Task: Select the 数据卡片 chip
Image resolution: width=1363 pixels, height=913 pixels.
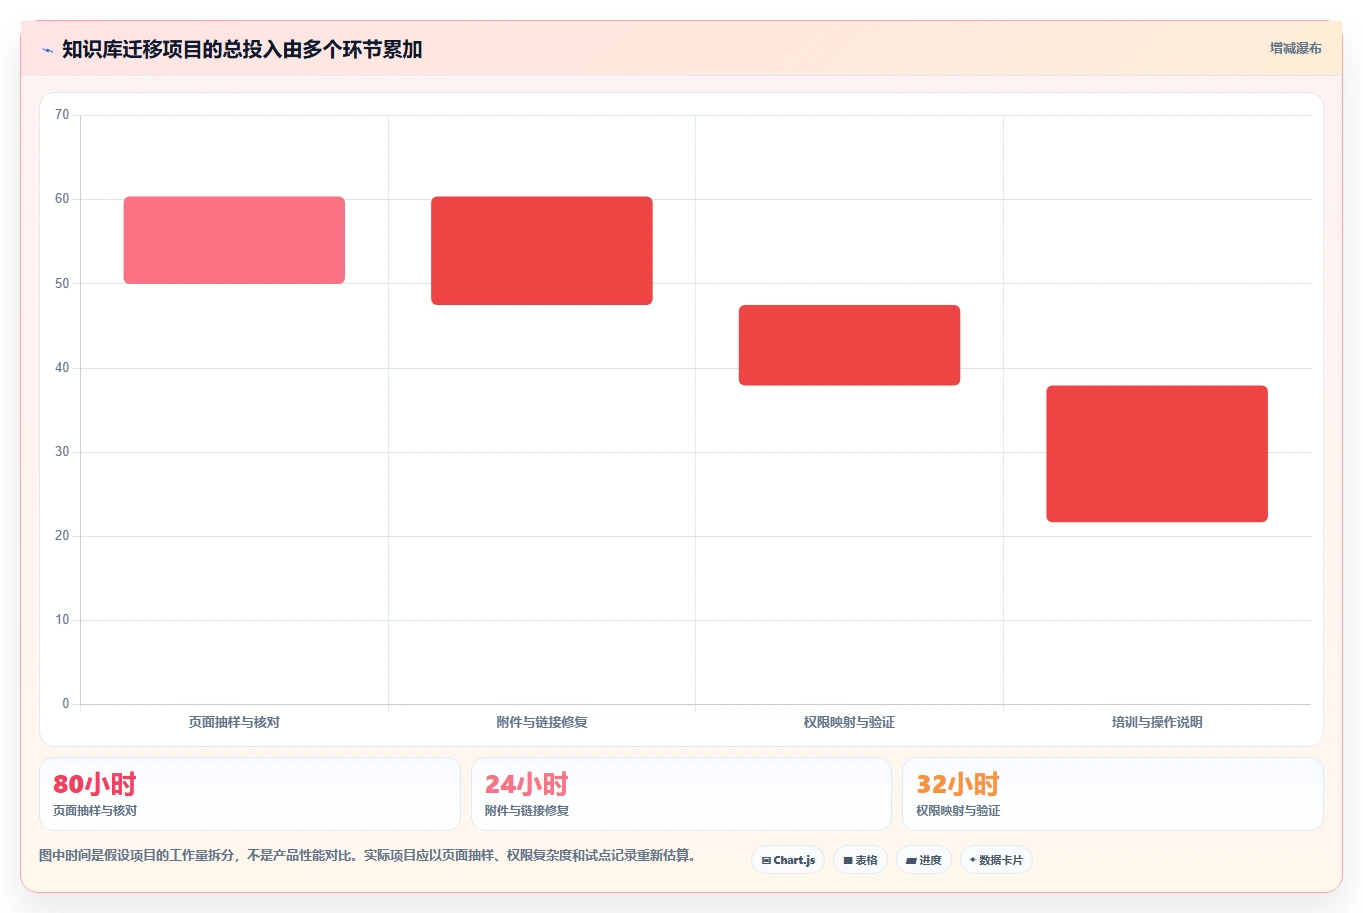Action: 996,860
